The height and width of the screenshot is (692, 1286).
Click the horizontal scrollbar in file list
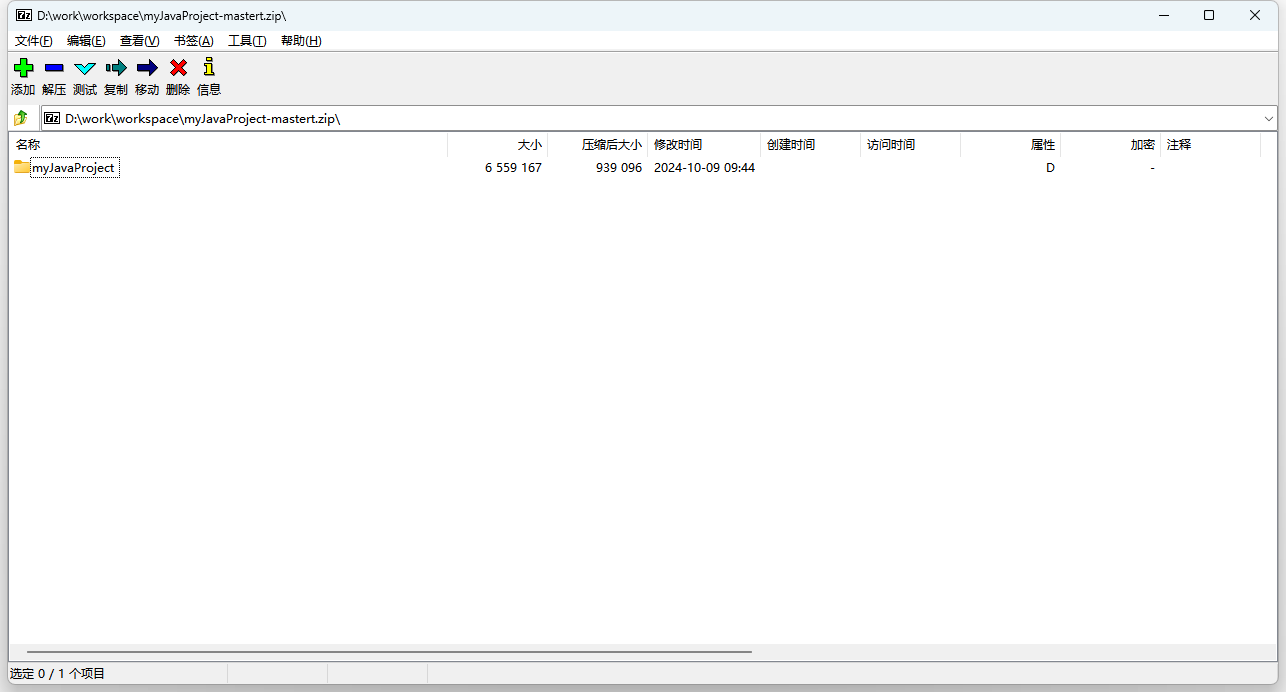(x=390, y=651)
